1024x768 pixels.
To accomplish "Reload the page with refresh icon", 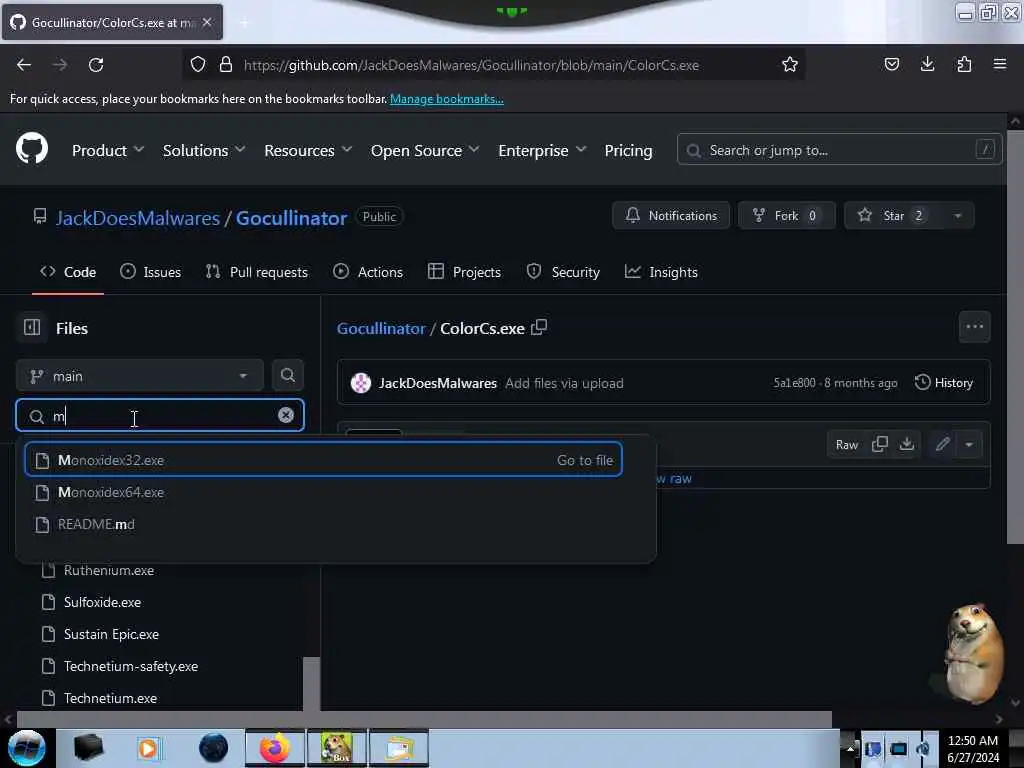I will [96, 65].
